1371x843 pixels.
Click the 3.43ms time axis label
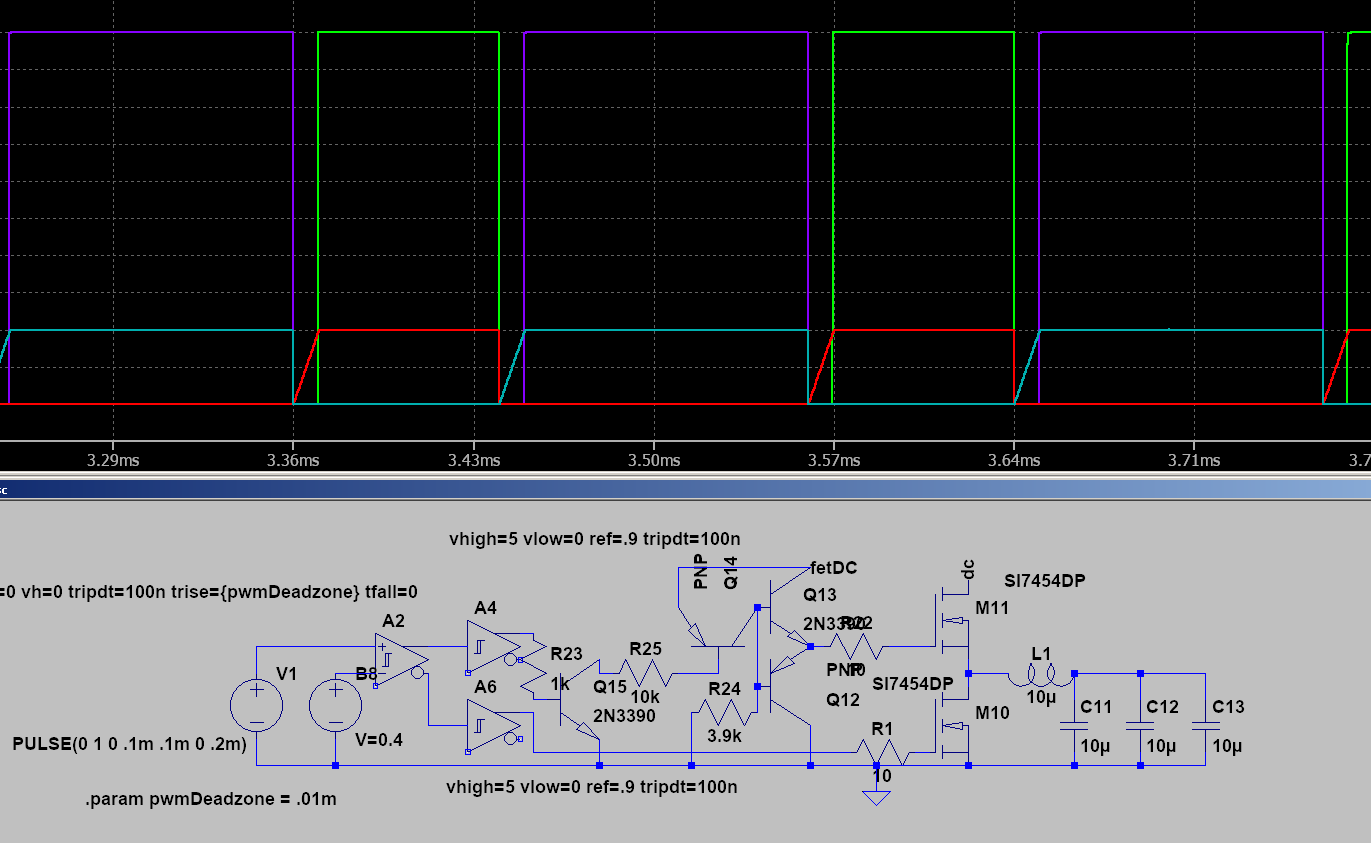point(474,460)
